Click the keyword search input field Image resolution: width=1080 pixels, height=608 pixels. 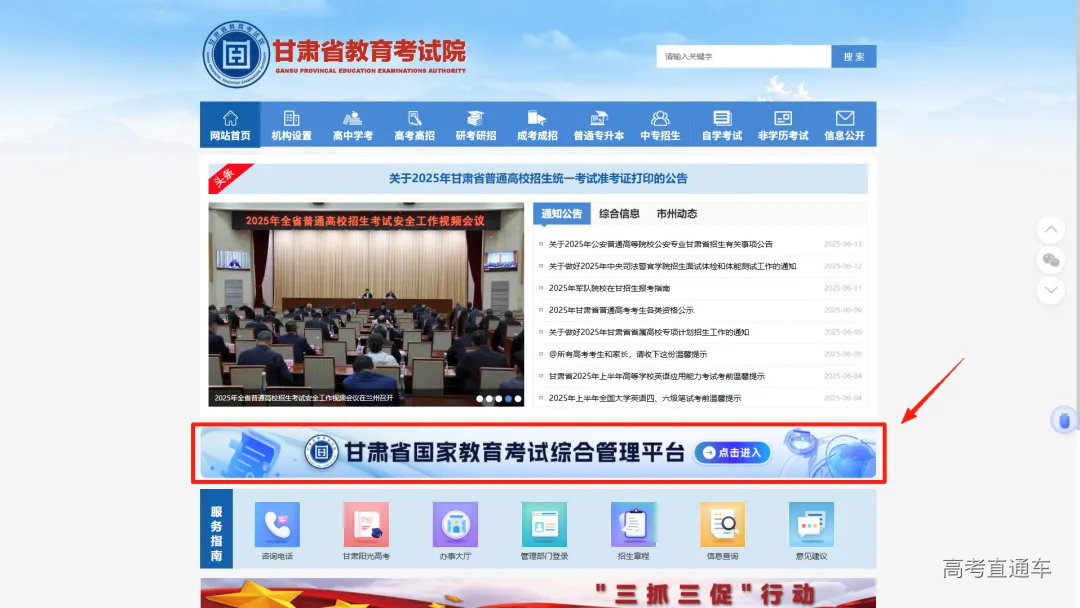coord(743,56)
